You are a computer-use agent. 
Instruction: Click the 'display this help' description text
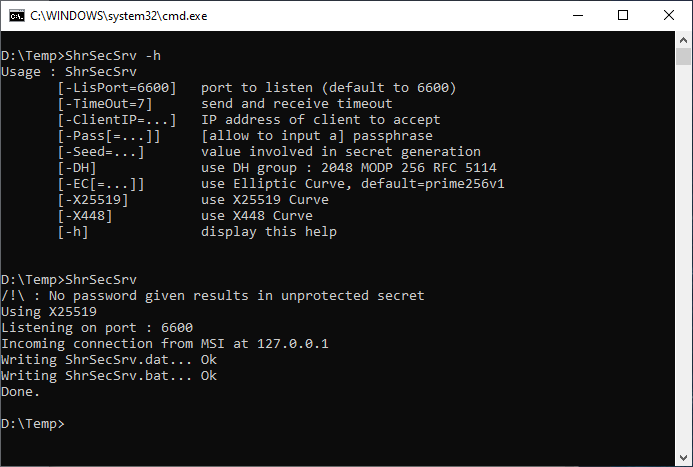click(x=269, y=232)
